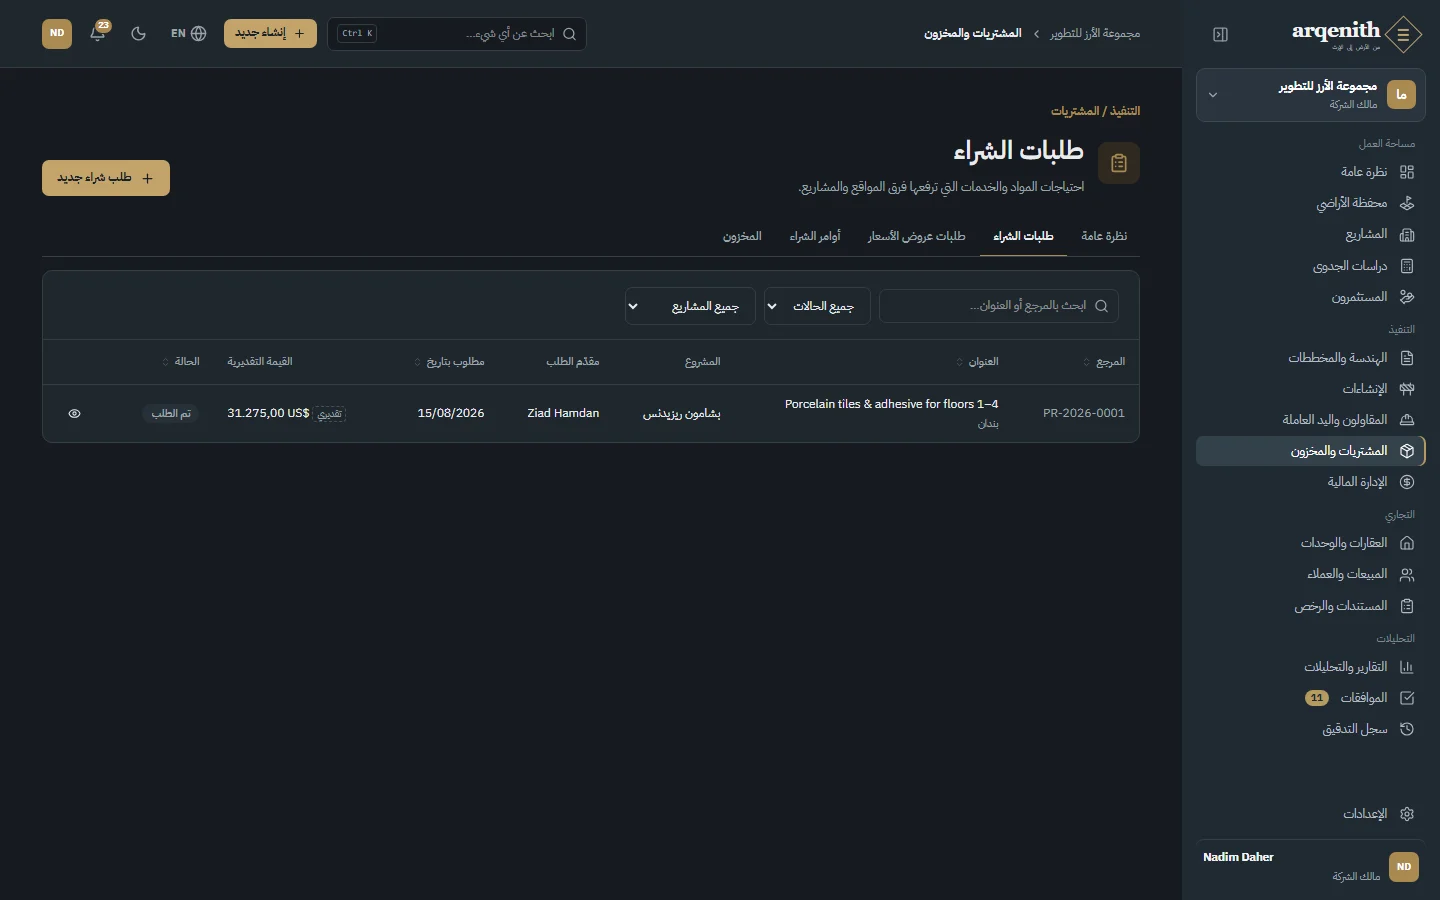Sort table by المرجع column
Viewport: 1440px width, 900px height.
1104,362
